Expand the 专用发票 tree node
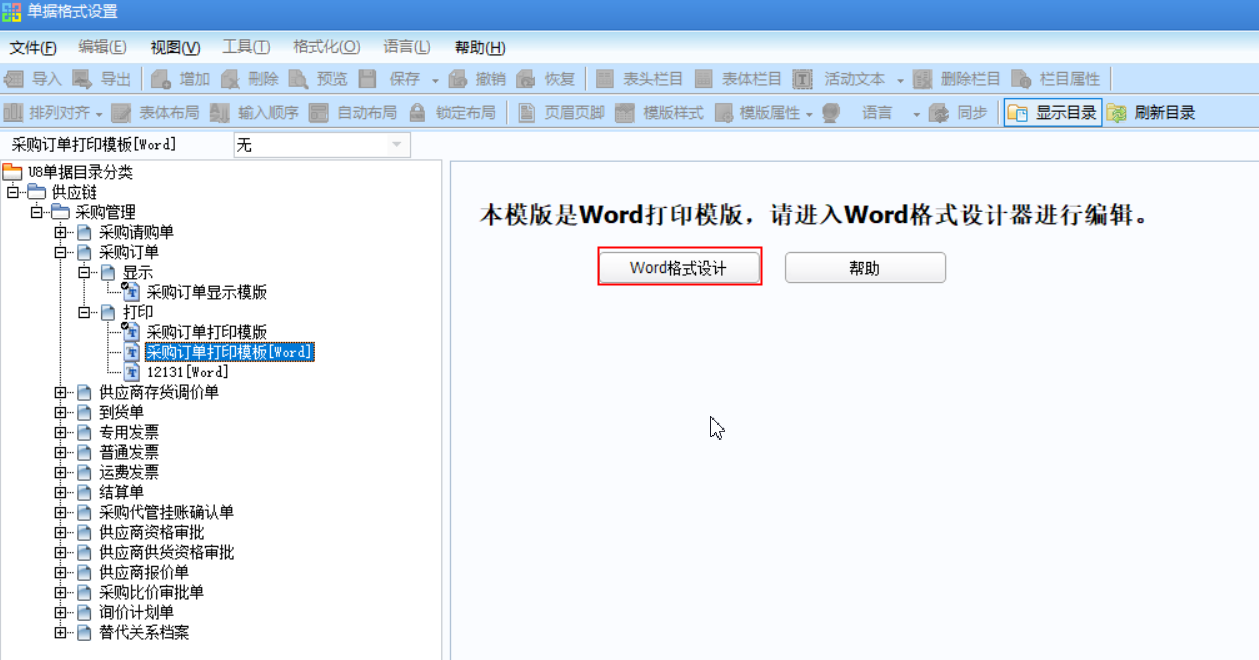Screen dimensions: 1259x660 point(61,432)
